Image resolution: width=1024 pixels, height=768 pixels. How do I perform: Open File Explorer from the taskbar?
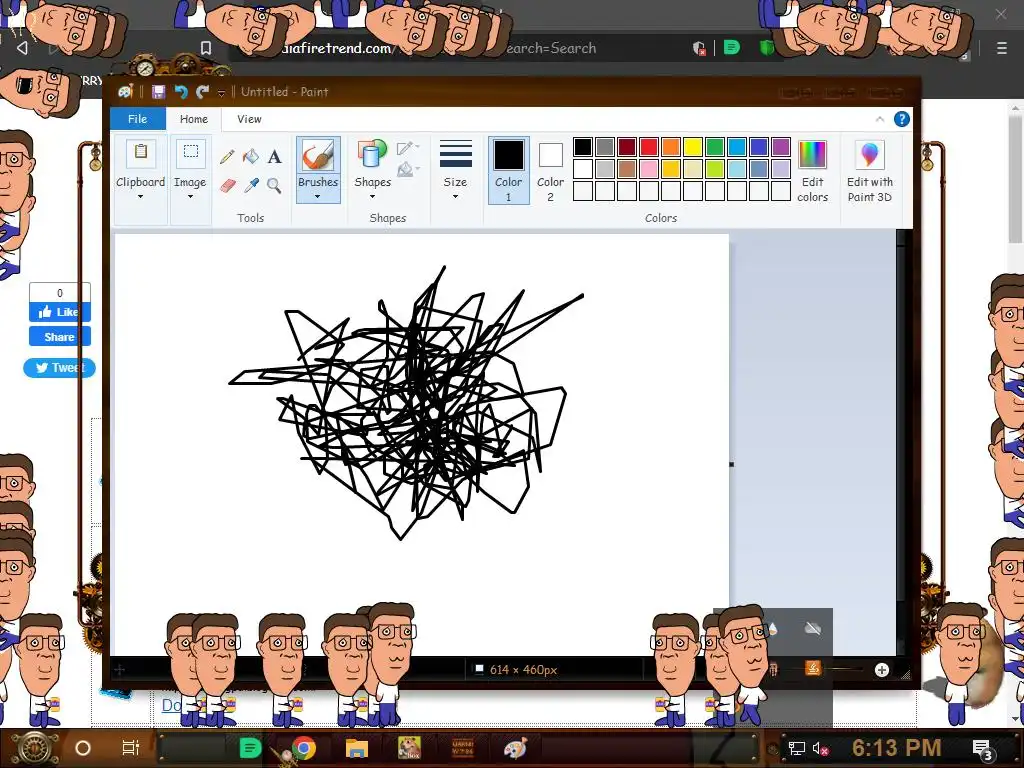357,748
